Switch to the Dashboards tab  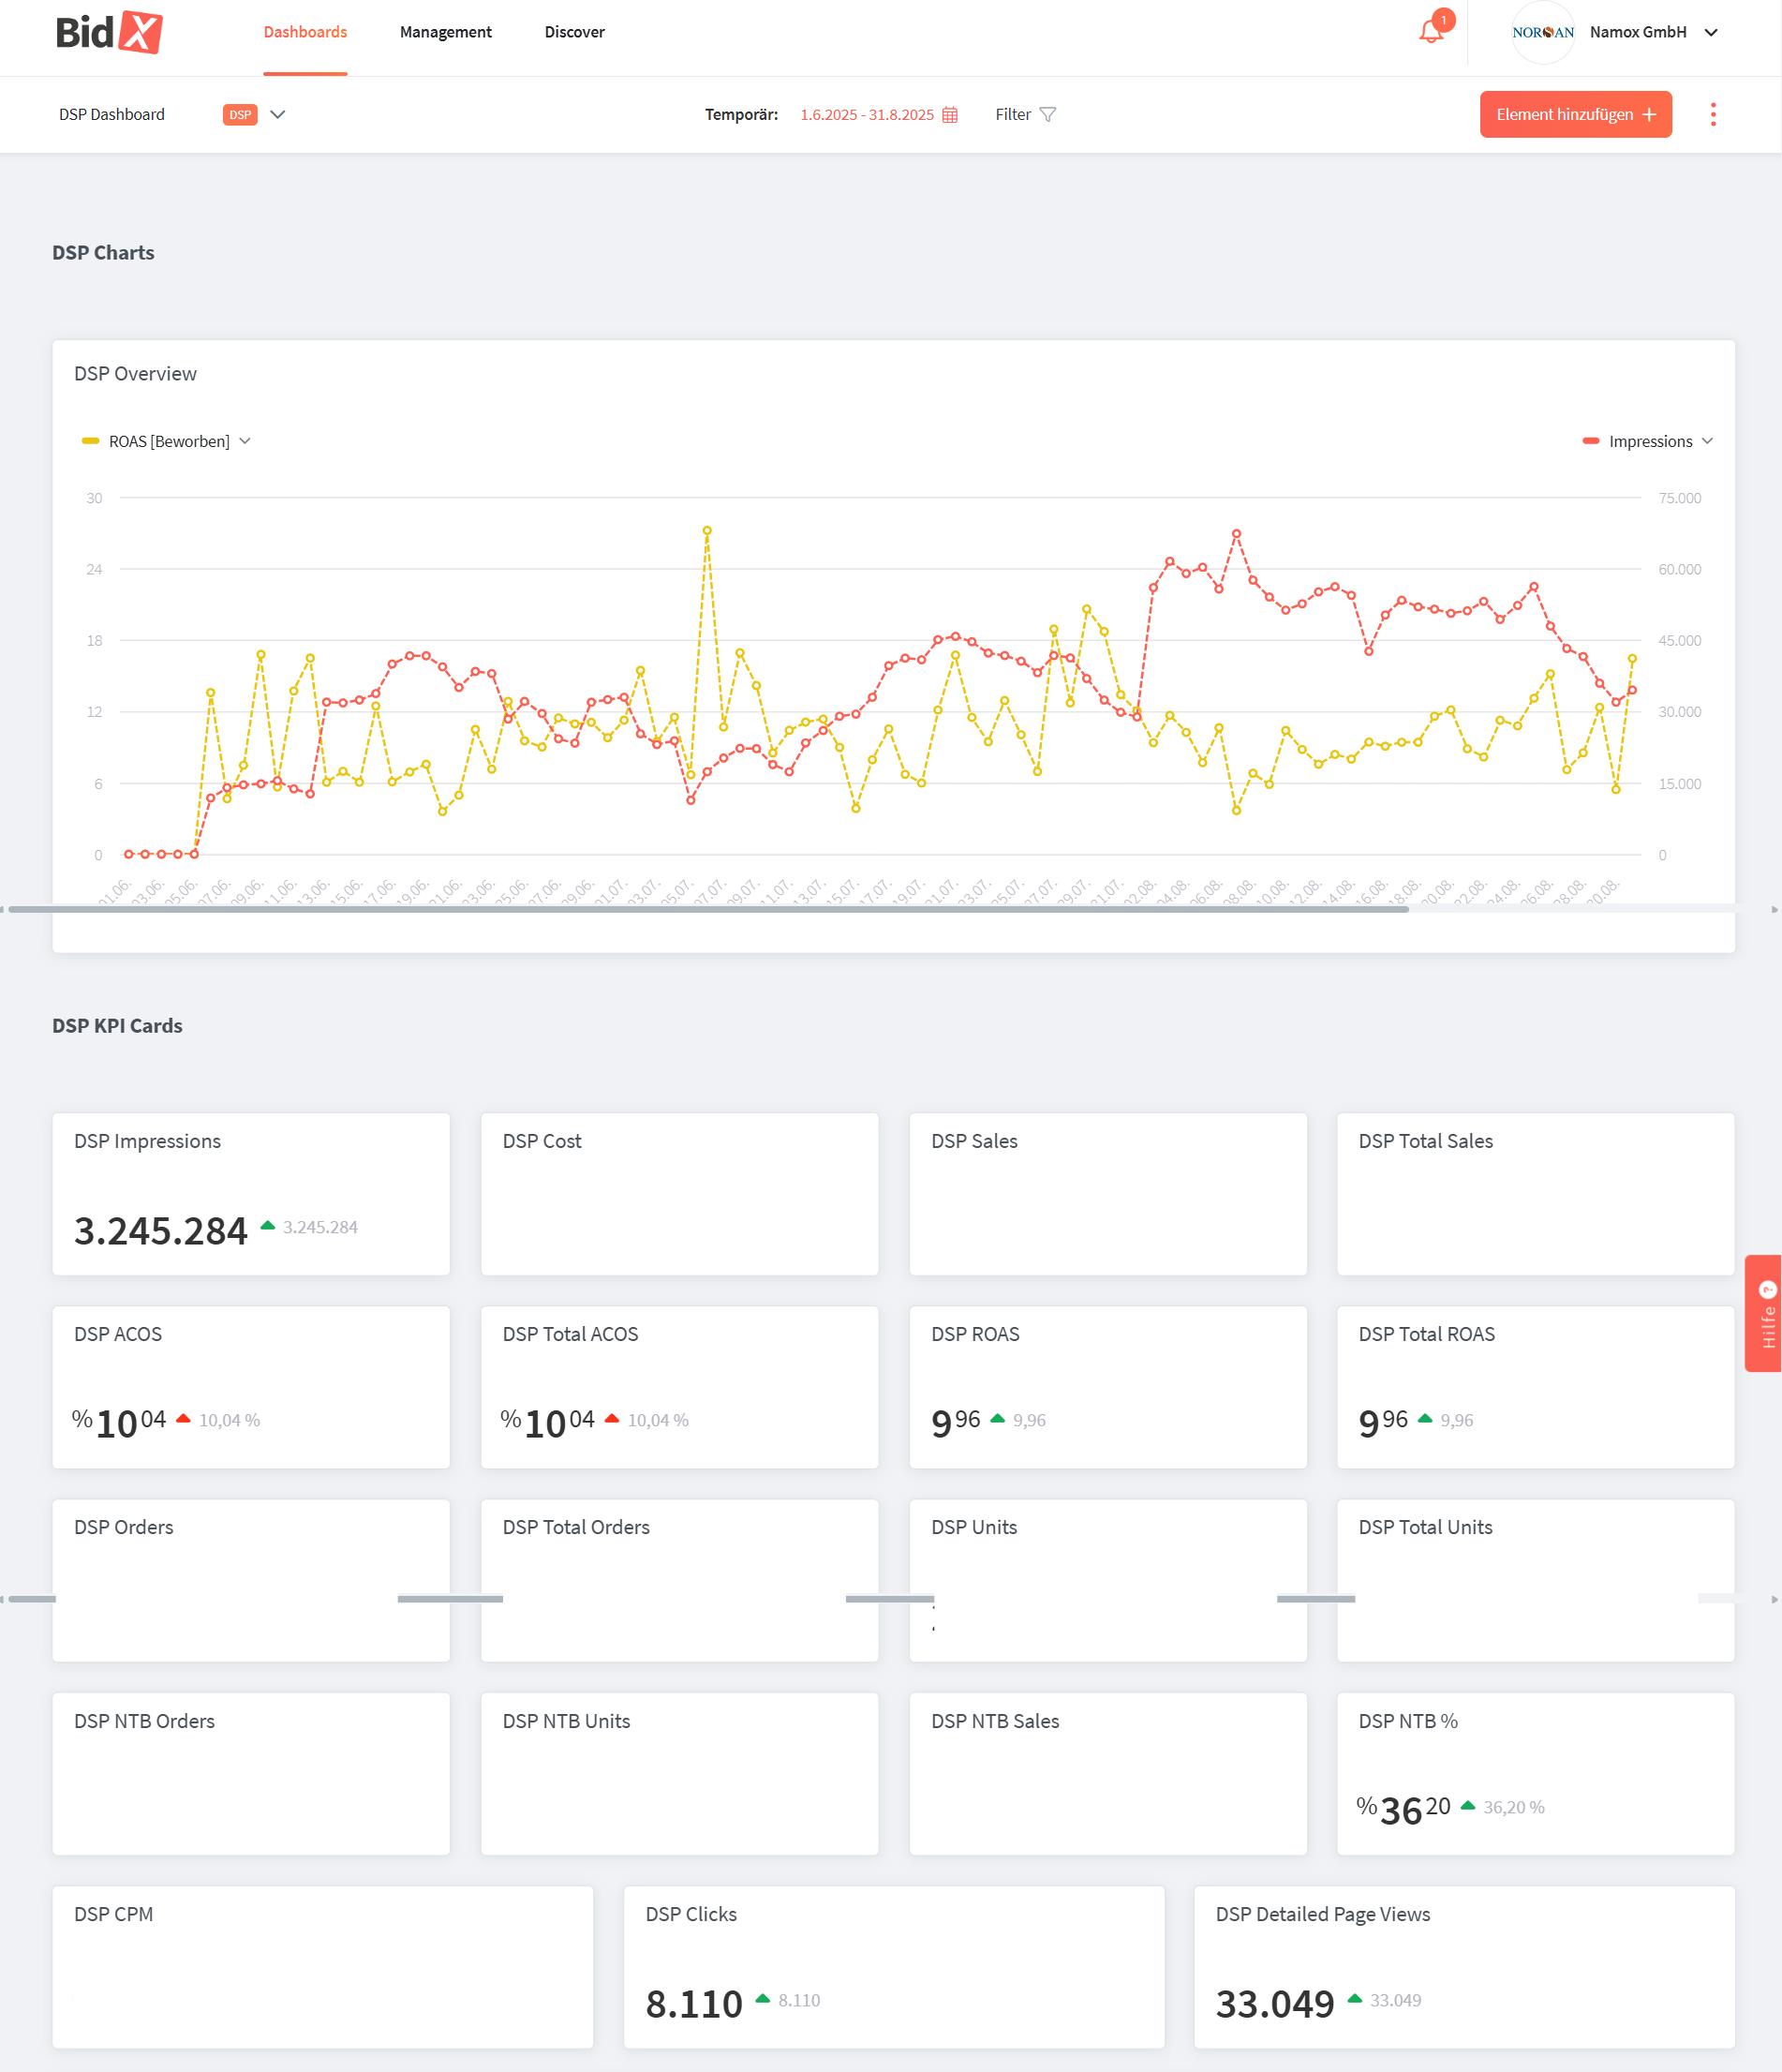tap(305, 32)
